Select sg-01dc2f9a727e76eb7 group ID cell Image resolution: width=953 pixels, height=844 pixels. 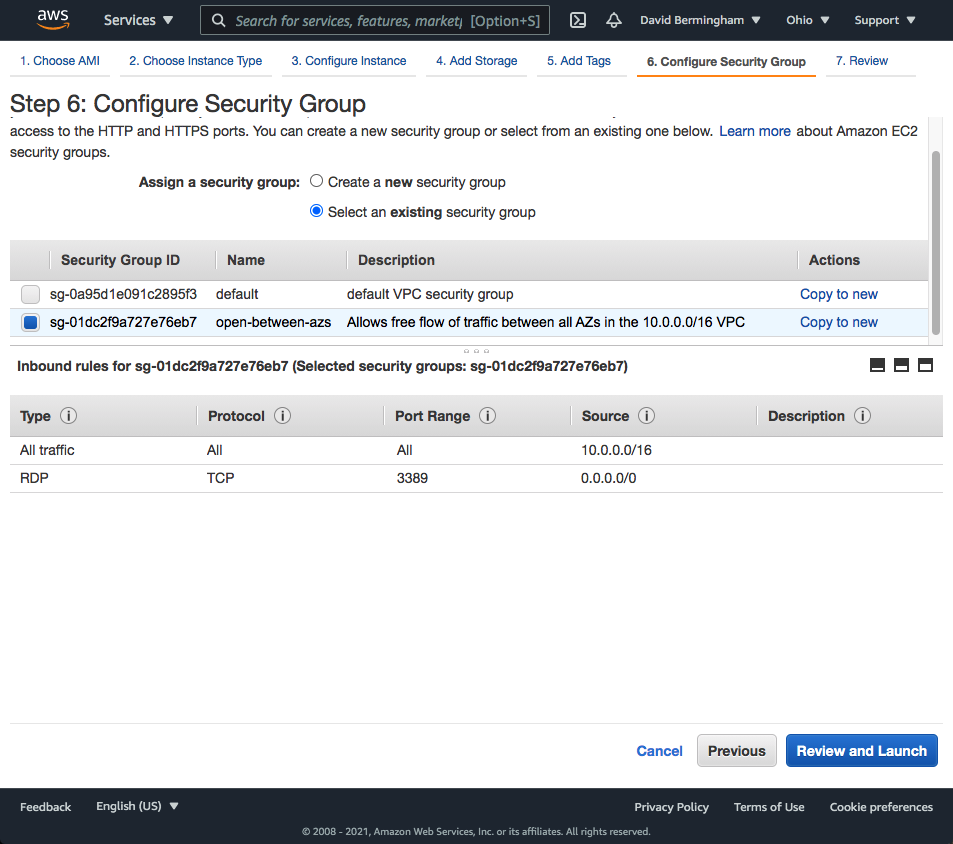click(x=123, y=322)
